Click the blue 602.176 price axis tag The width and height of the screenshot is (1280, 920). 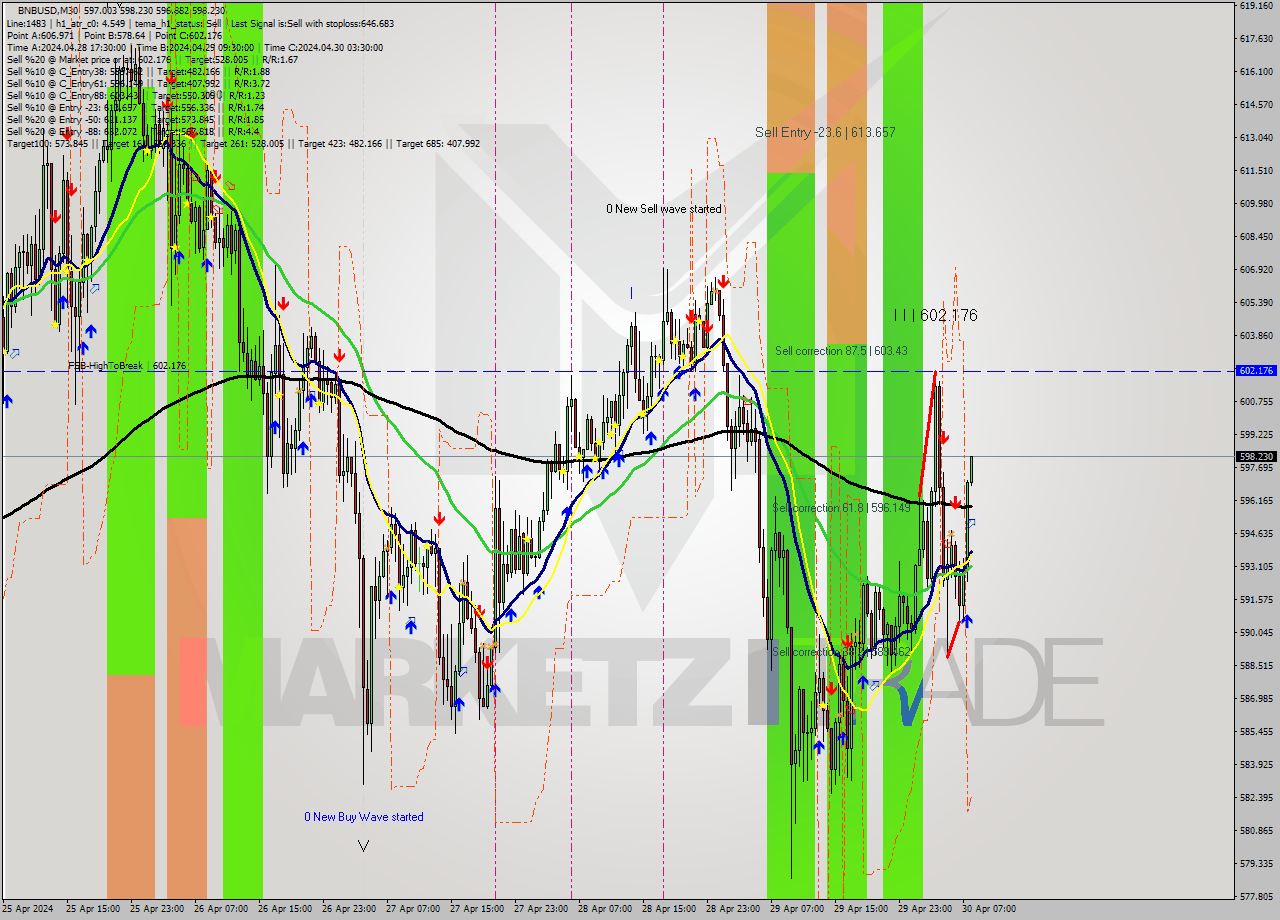point(1256,370)
